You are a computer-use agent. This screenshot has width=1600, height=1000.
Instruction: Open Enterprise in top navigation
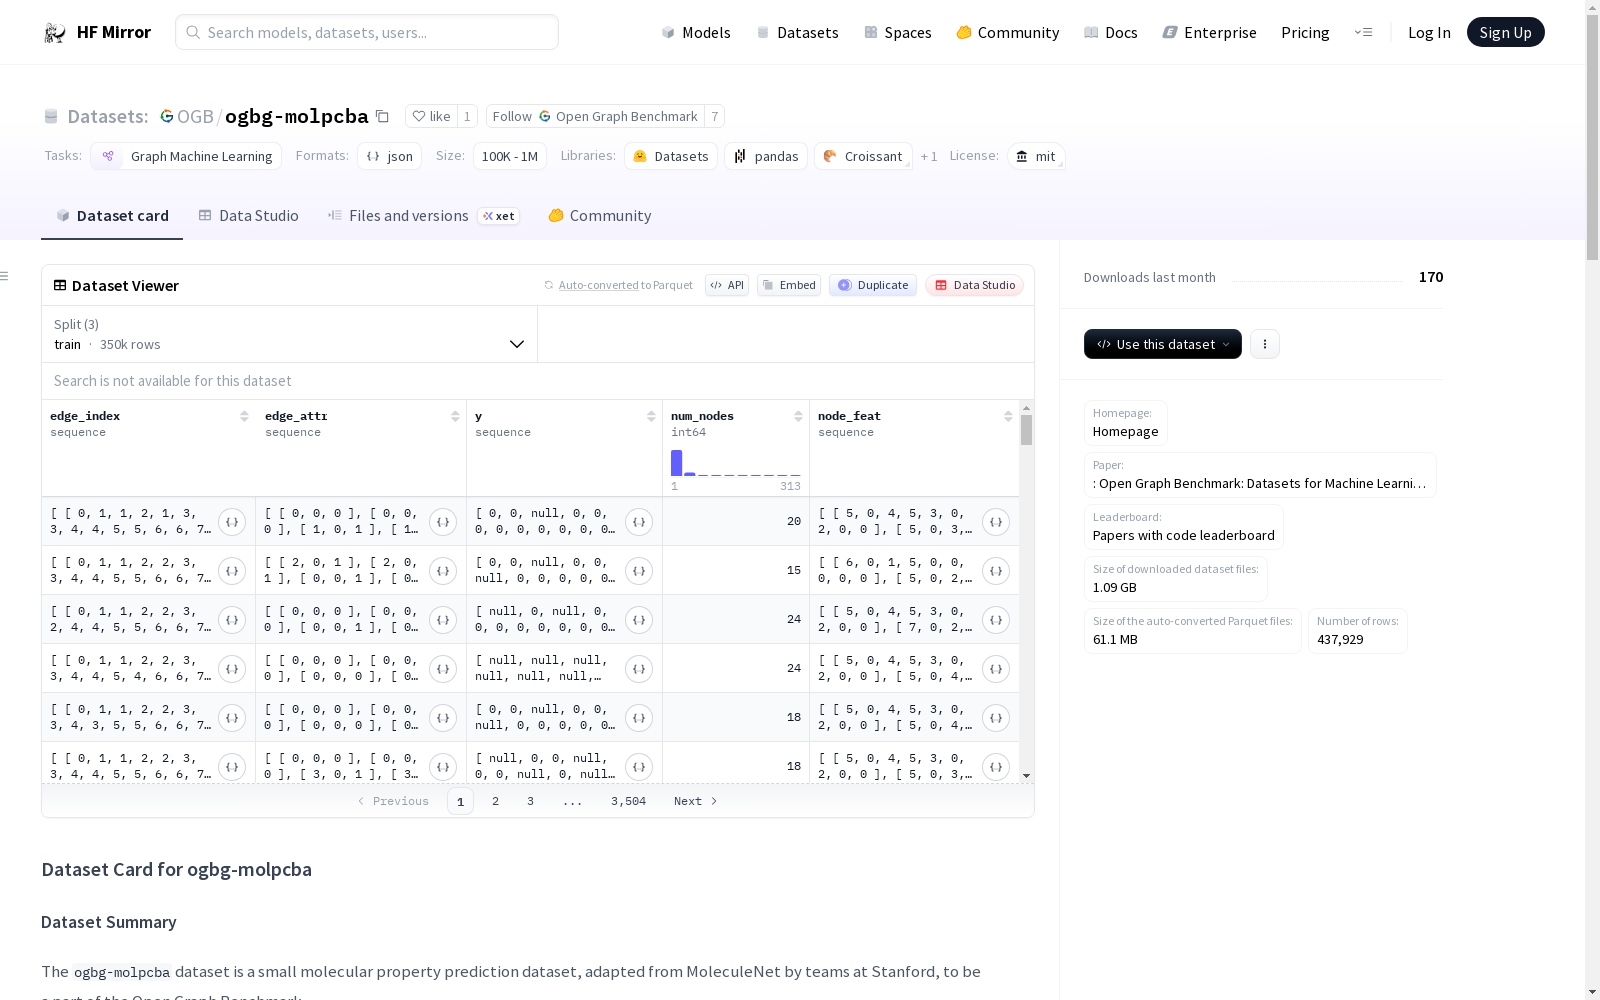tap(1210, 32)
